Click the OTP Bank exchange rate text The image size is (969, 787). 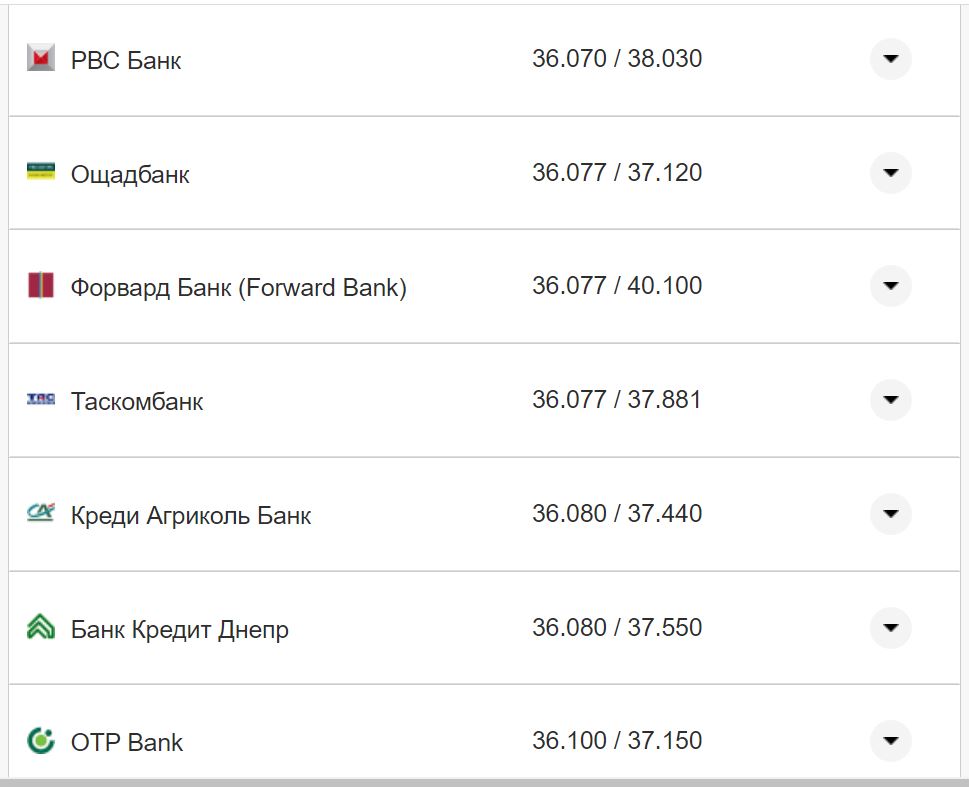[619, 741]
